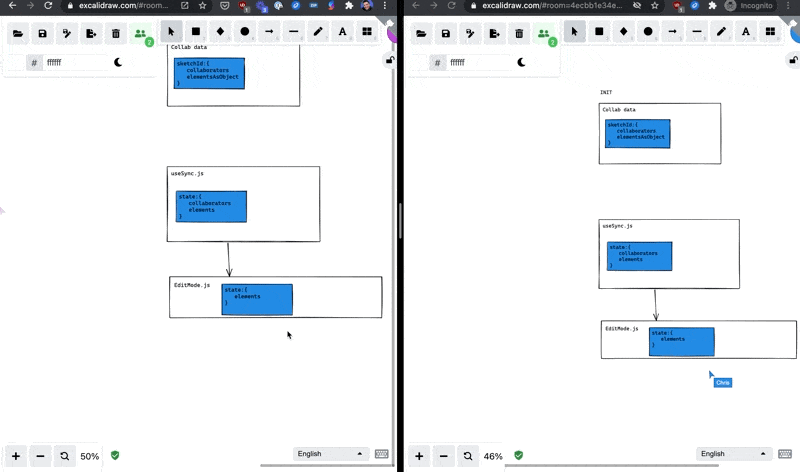Toggle dark mode moon in left window
Image resolution: width=800 pixels, height=472 pixels.
(118, 62)
